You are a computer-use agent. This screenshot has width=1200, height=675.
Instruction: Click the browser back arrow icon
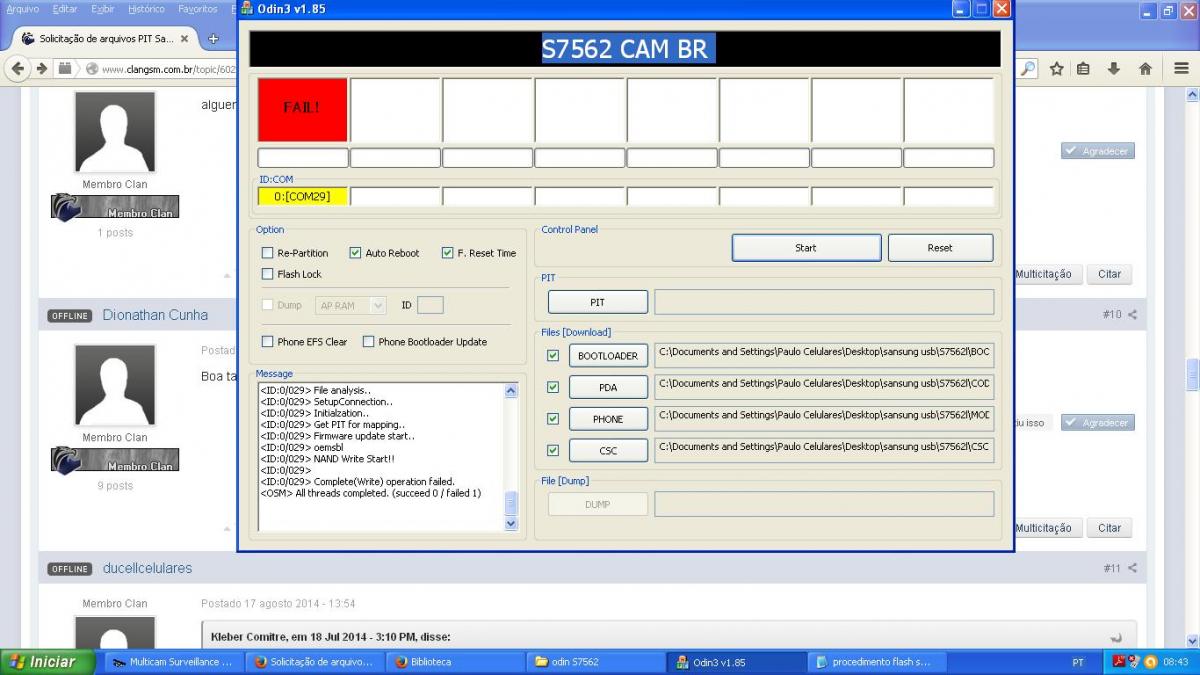(x=17, y=68)
